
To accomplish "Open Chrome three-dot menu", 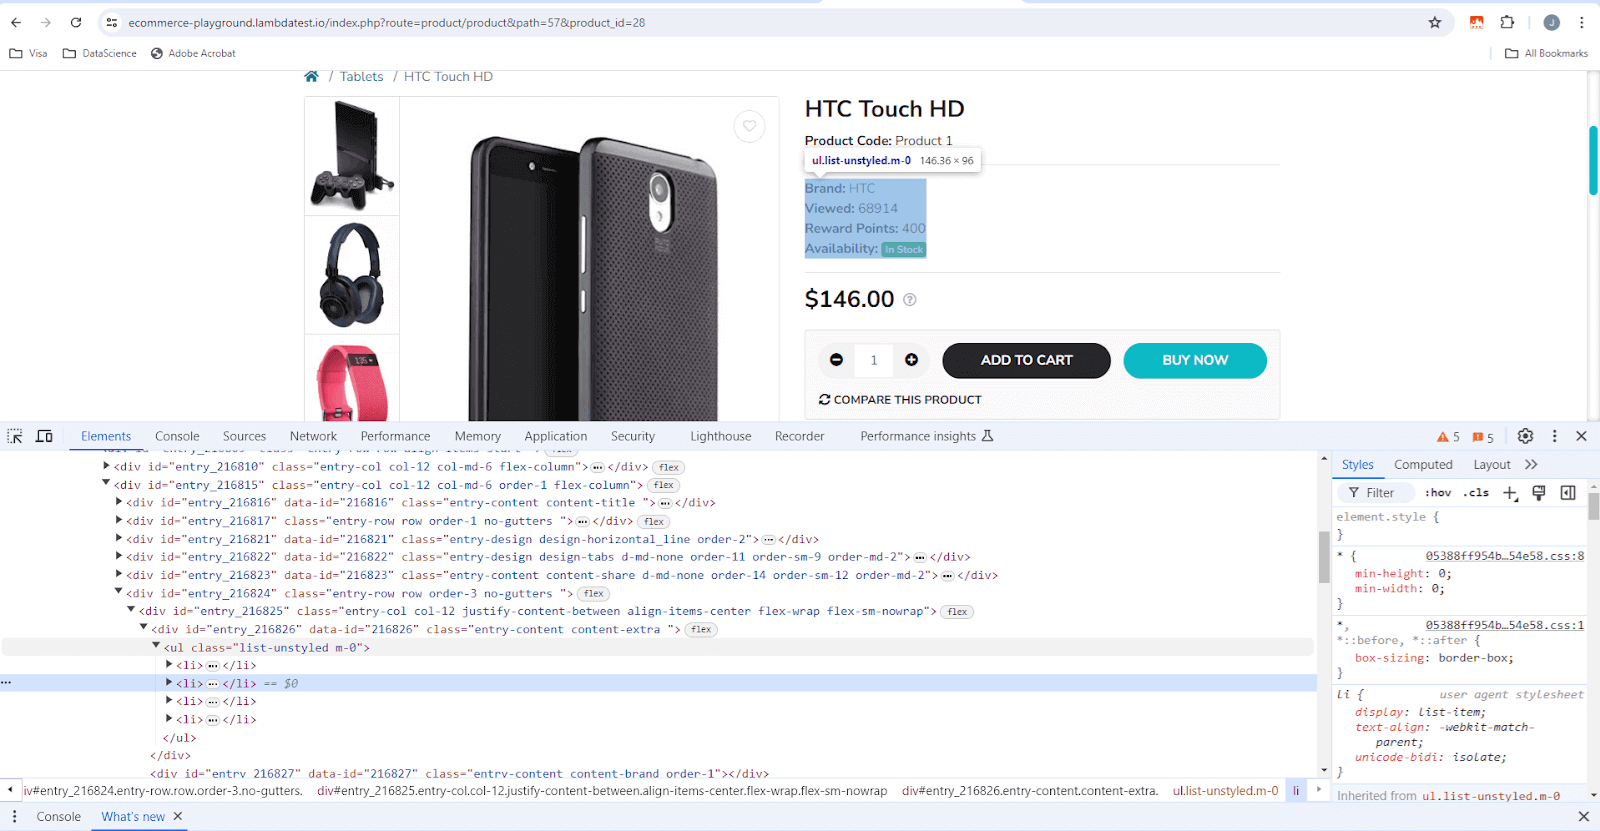I will point(1582,22).
